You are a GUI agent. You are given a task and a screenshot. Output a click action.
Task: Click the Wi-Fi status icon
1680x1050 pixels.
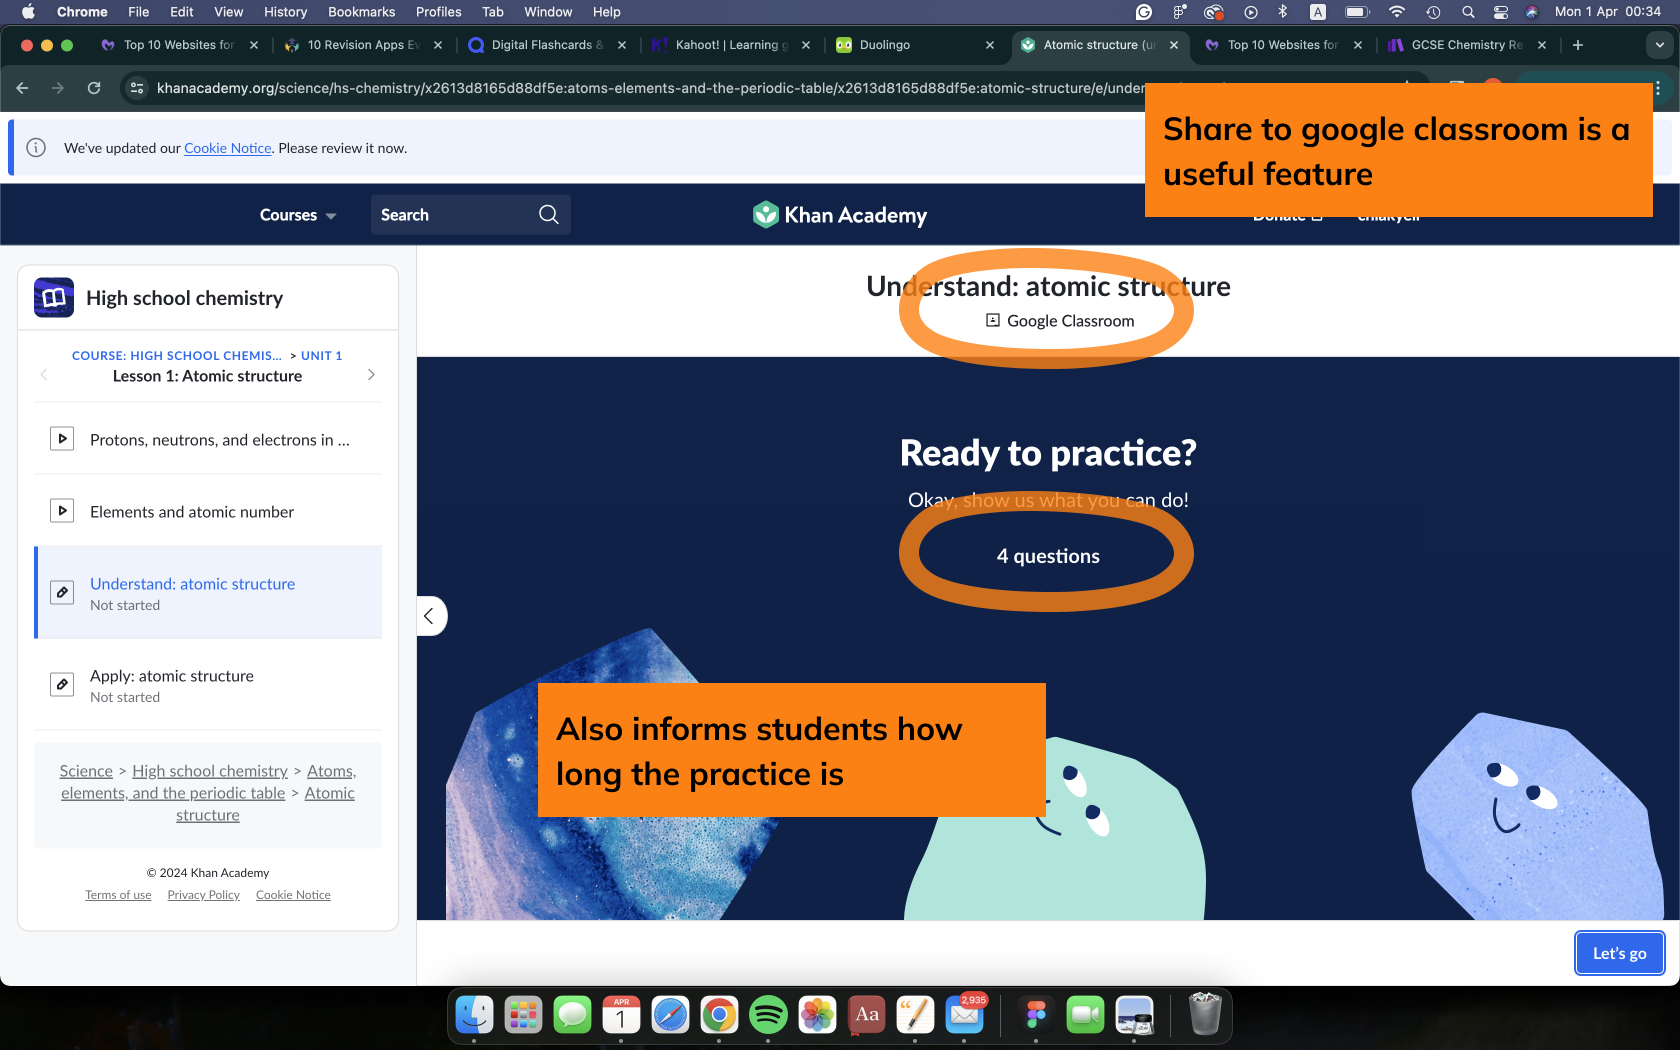point(1397,12)
